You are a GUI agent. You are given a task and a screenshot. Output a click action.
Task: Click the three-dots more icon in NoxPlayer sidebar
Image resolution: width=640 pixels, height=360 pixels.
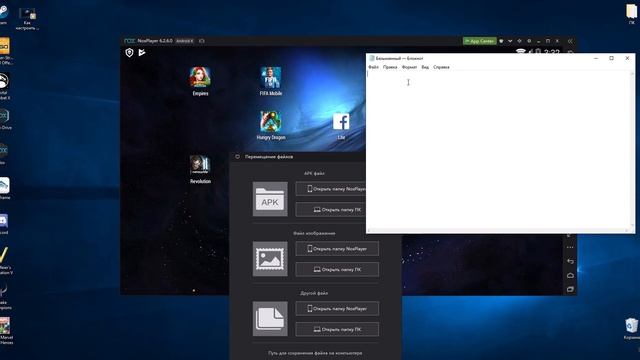click(570, 247)
